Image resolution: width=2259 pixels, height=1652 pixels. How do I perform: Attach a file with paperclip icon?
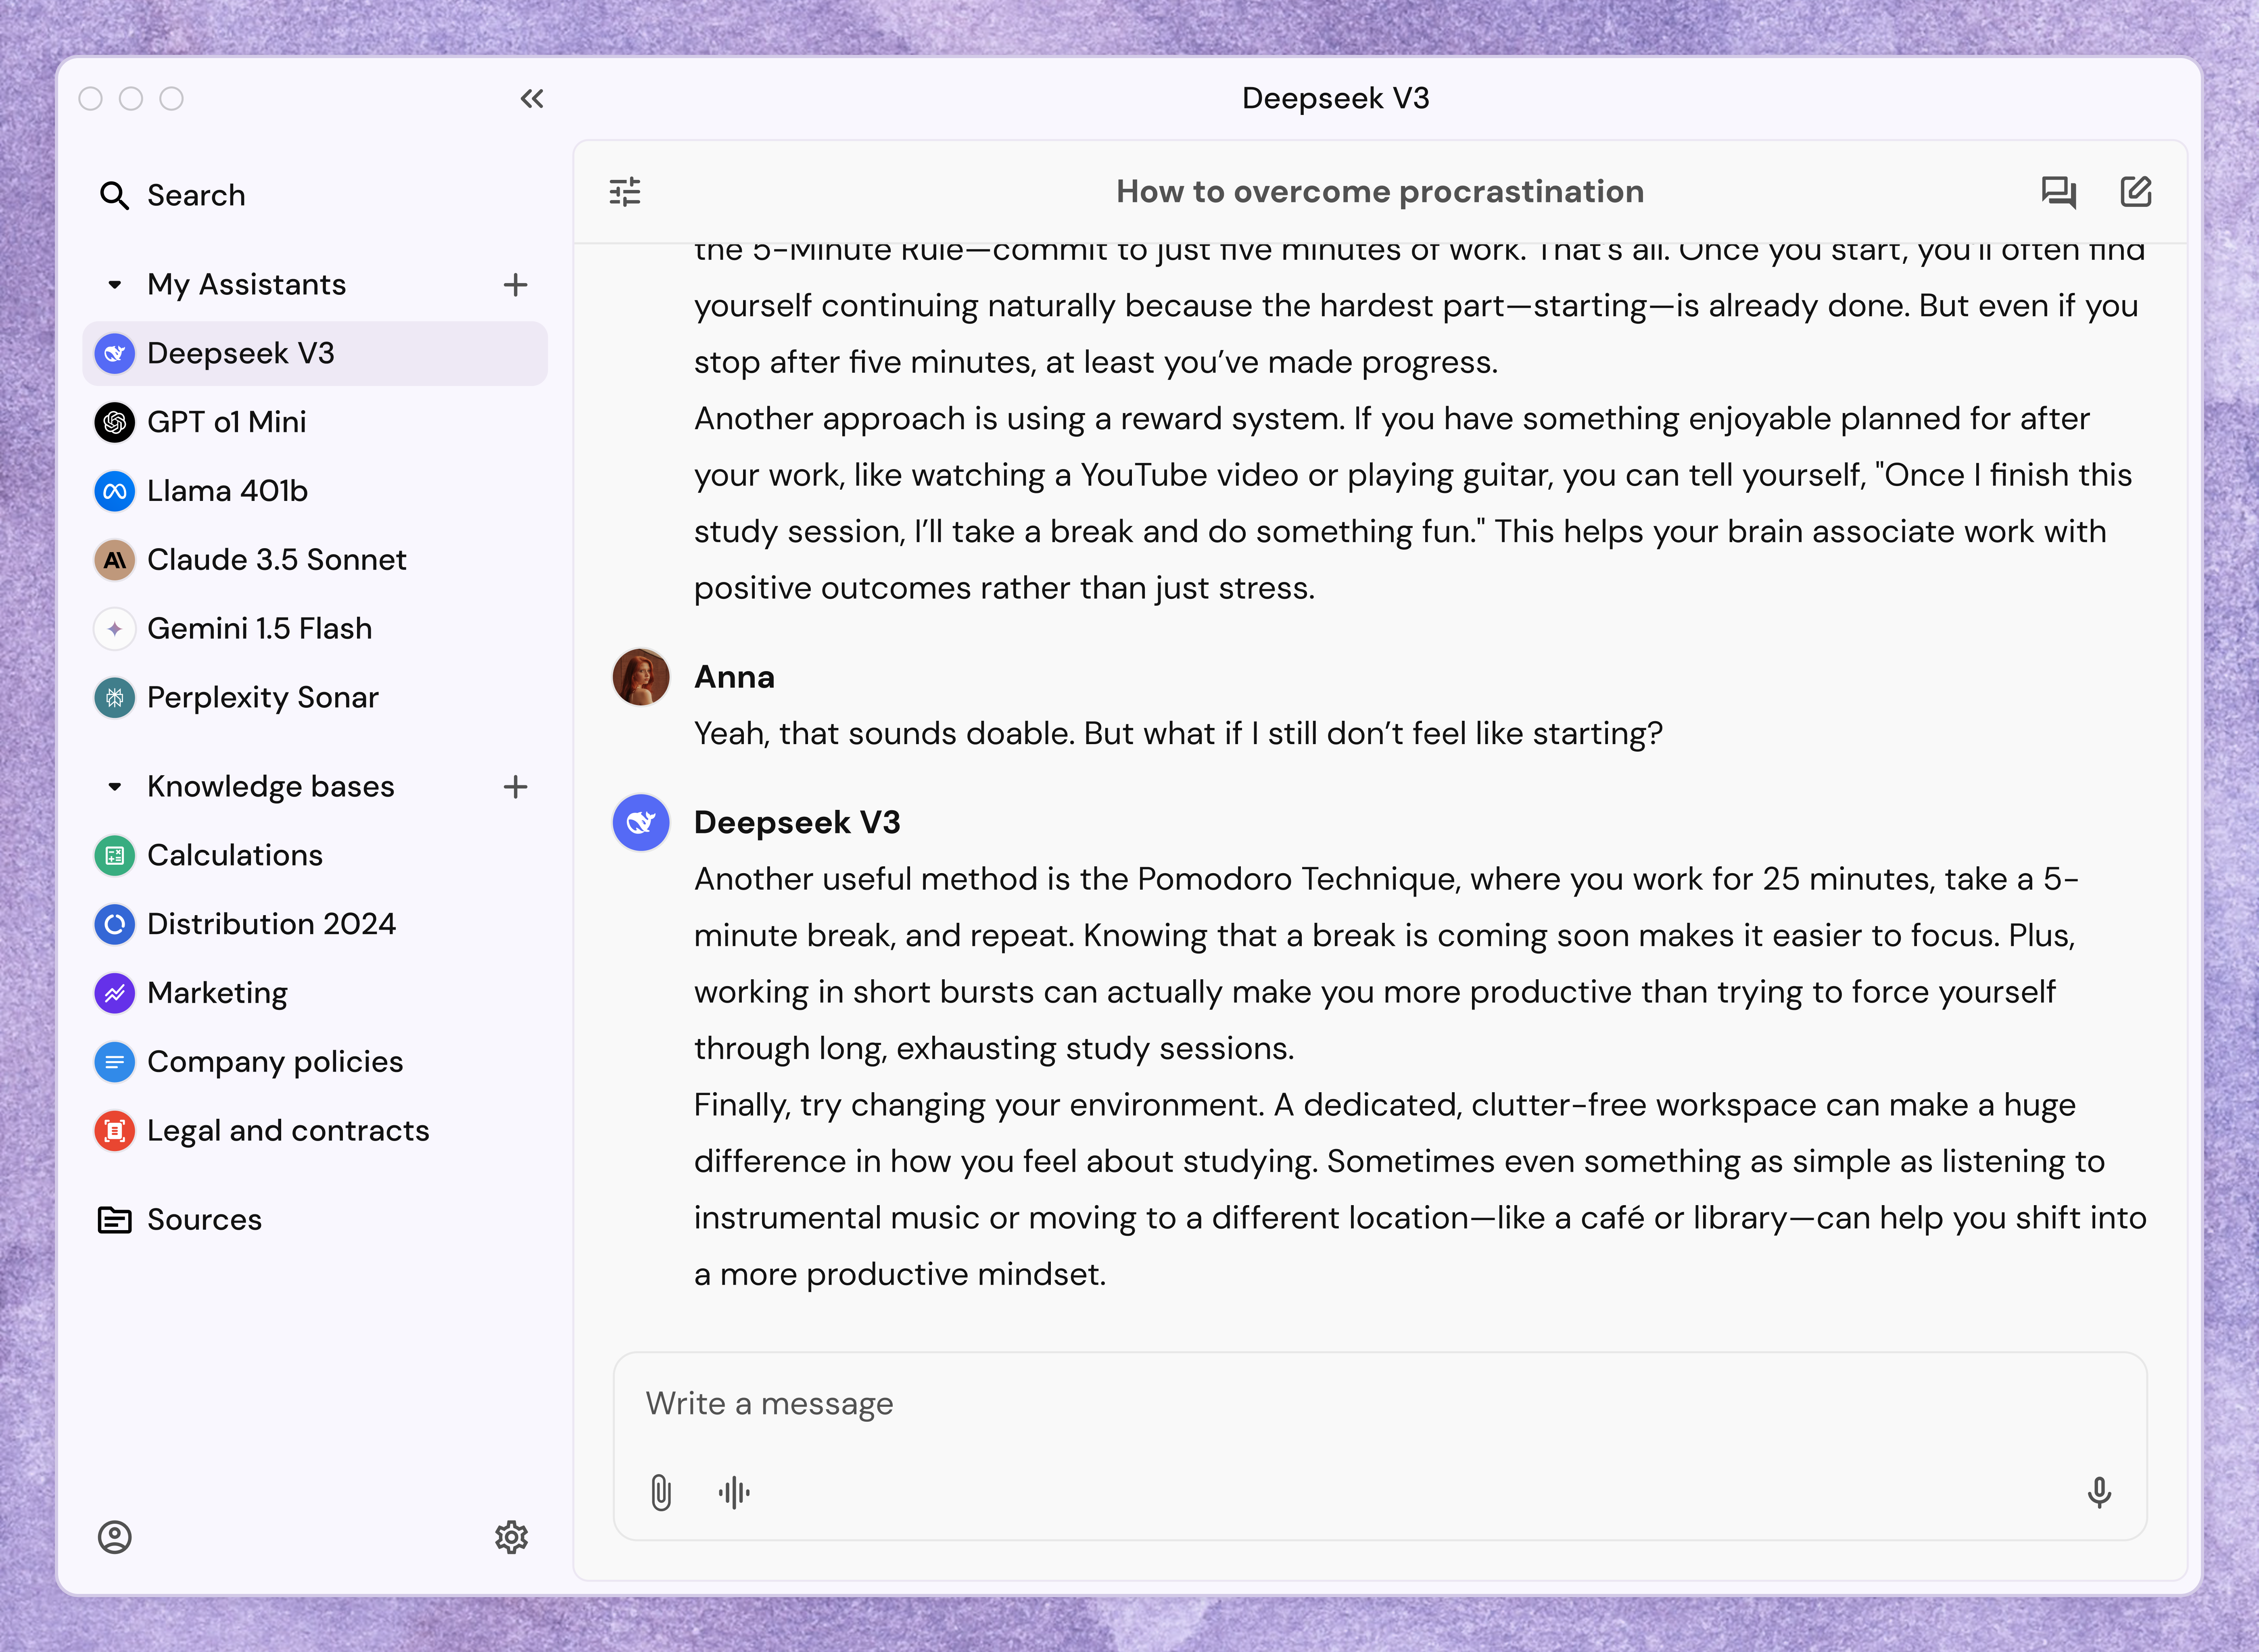pyautogui.click(x=661, y=1493)
